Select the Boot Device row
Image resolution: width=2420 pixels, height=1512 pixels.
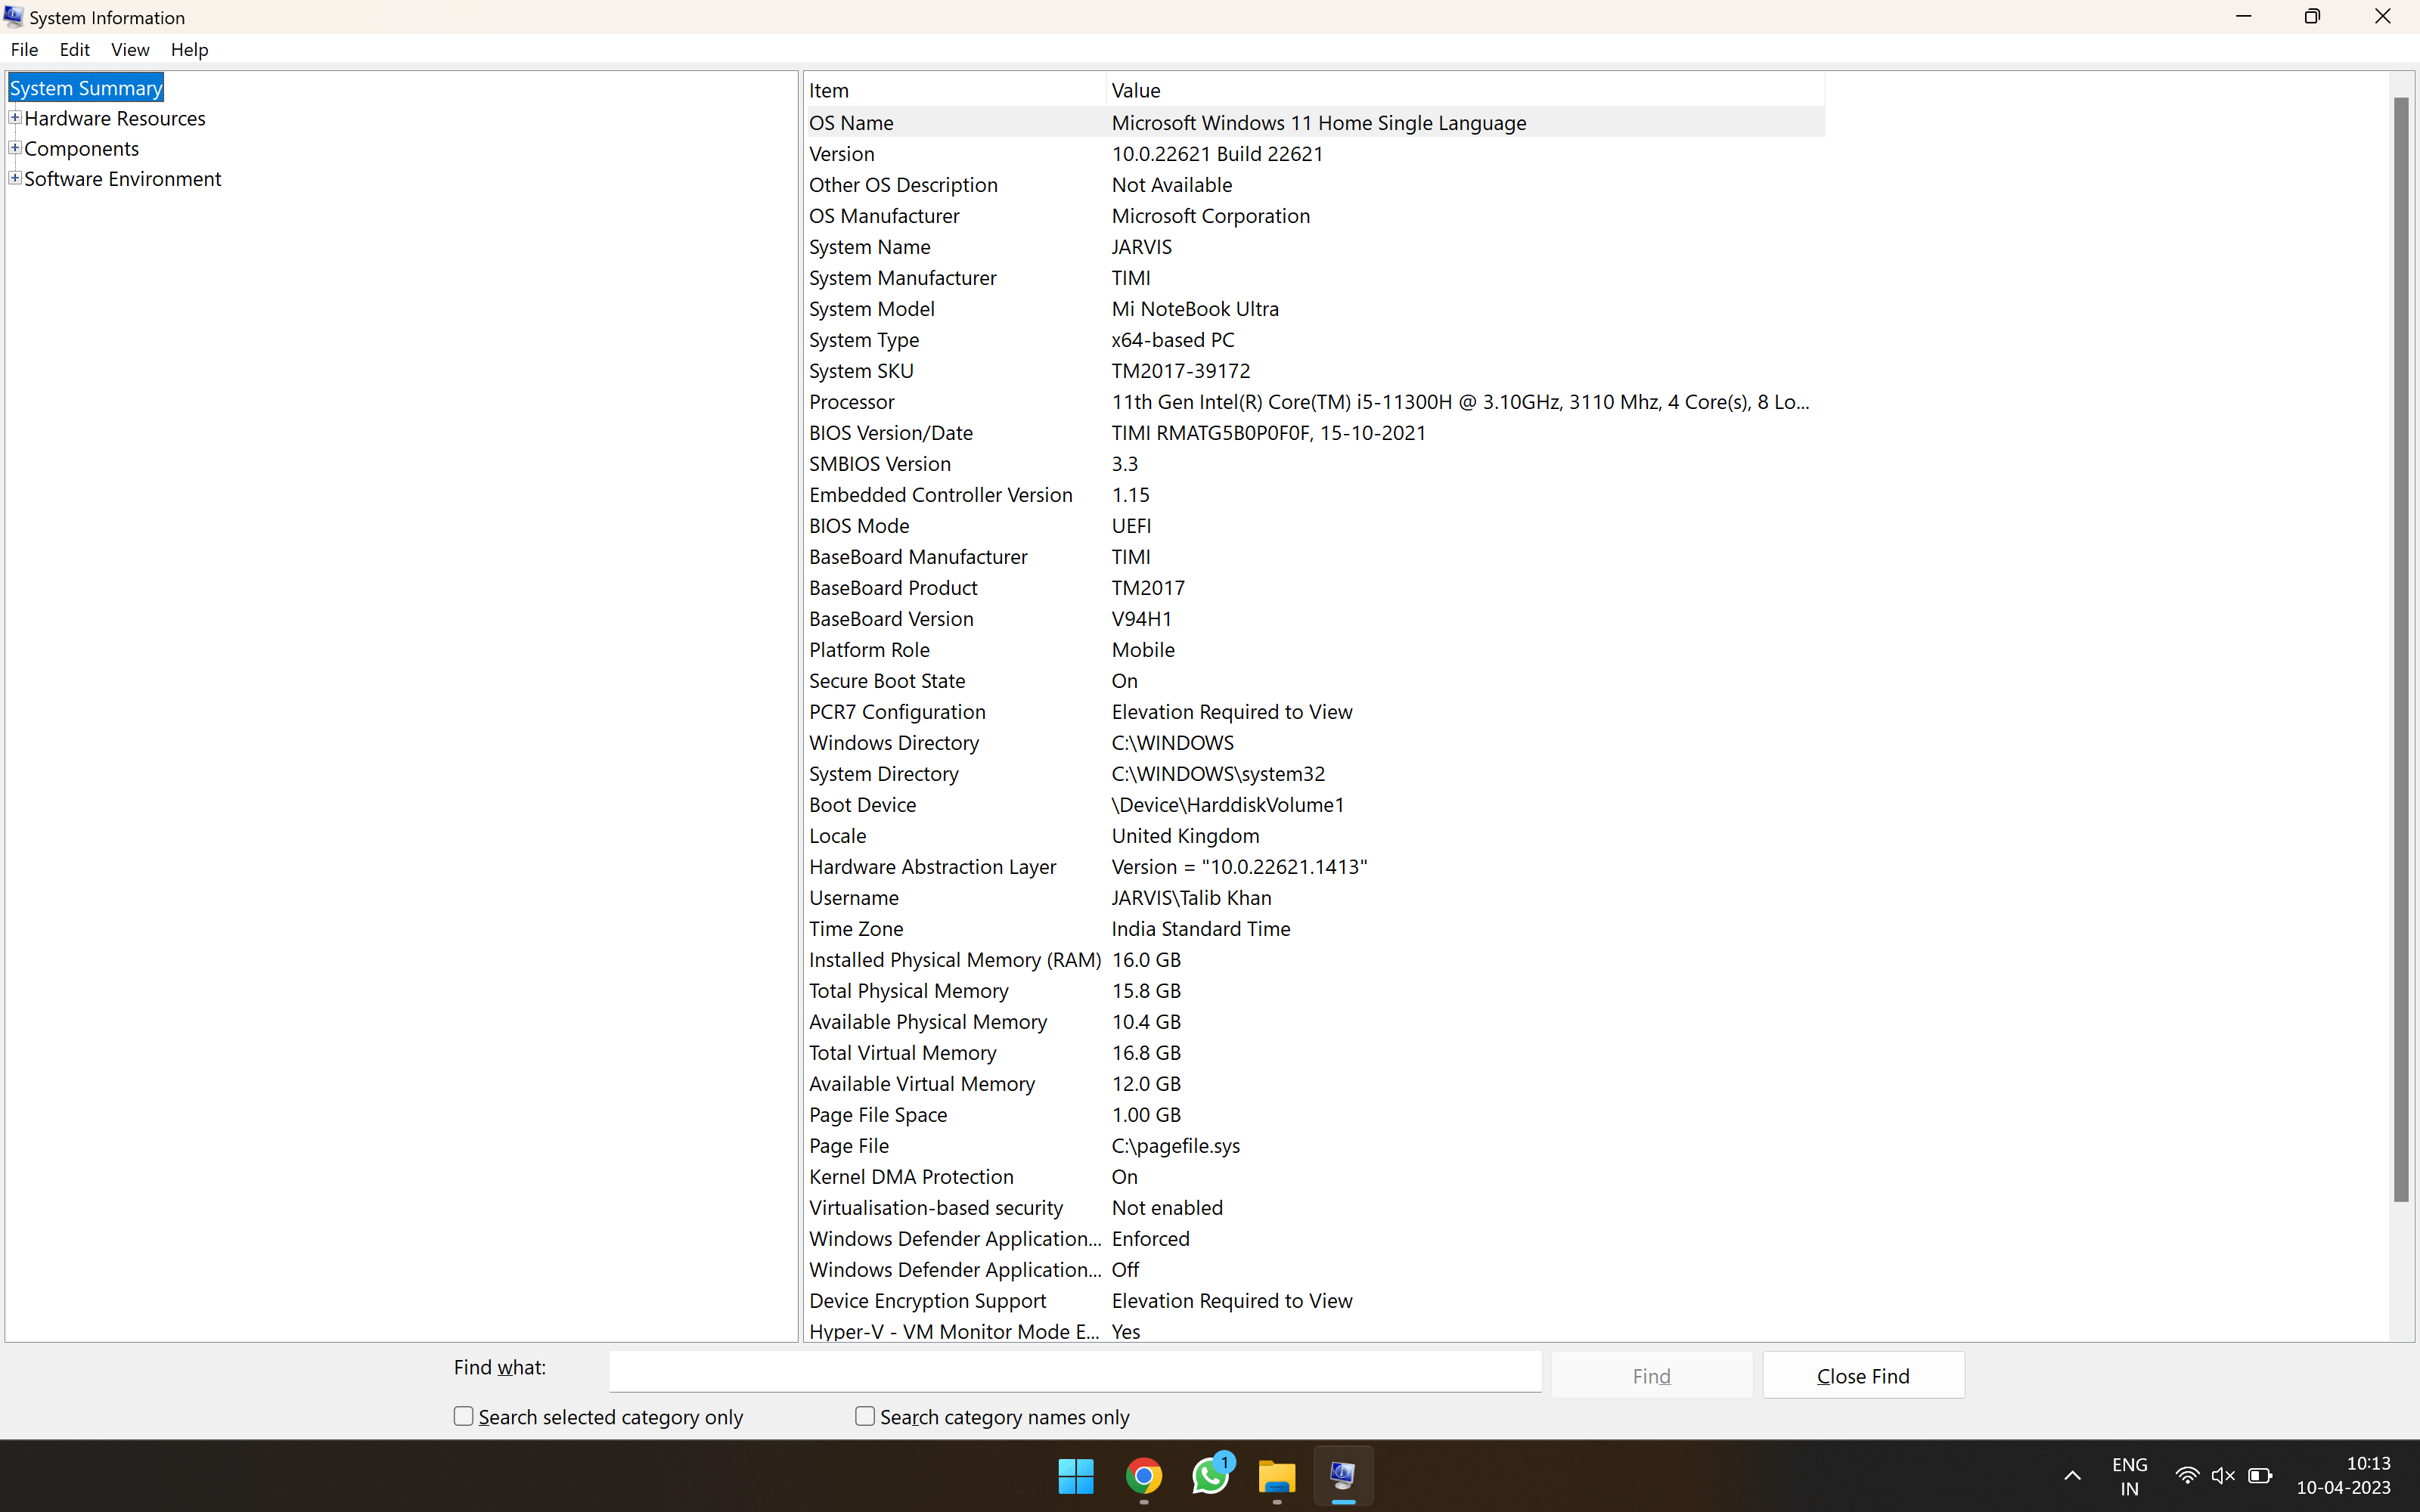(x=1315, y=804)
